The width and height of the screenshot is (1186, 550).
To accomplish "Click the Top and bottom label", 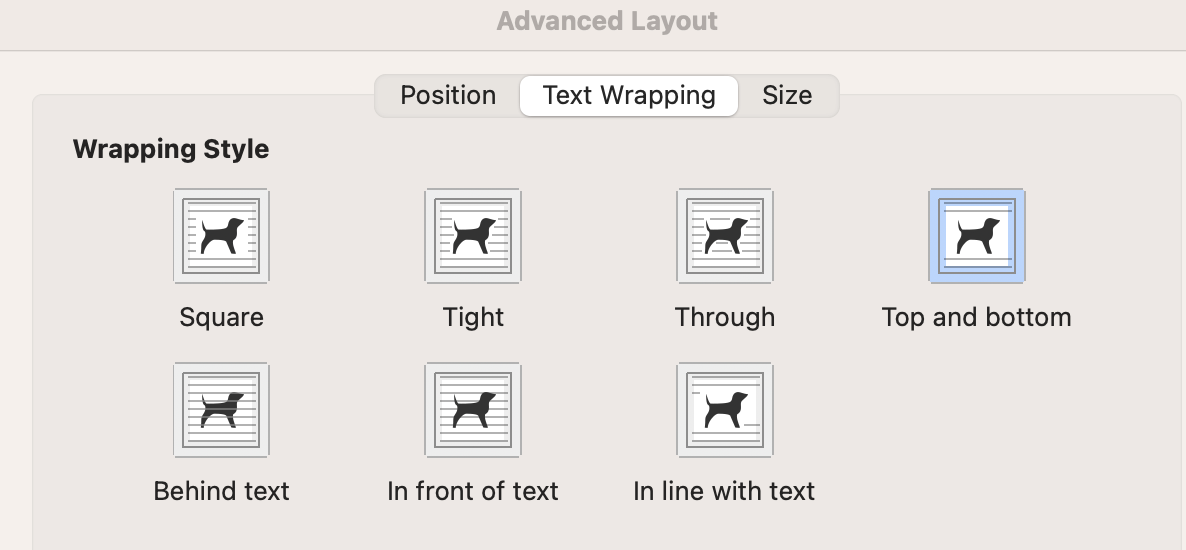I will point(976,318).
